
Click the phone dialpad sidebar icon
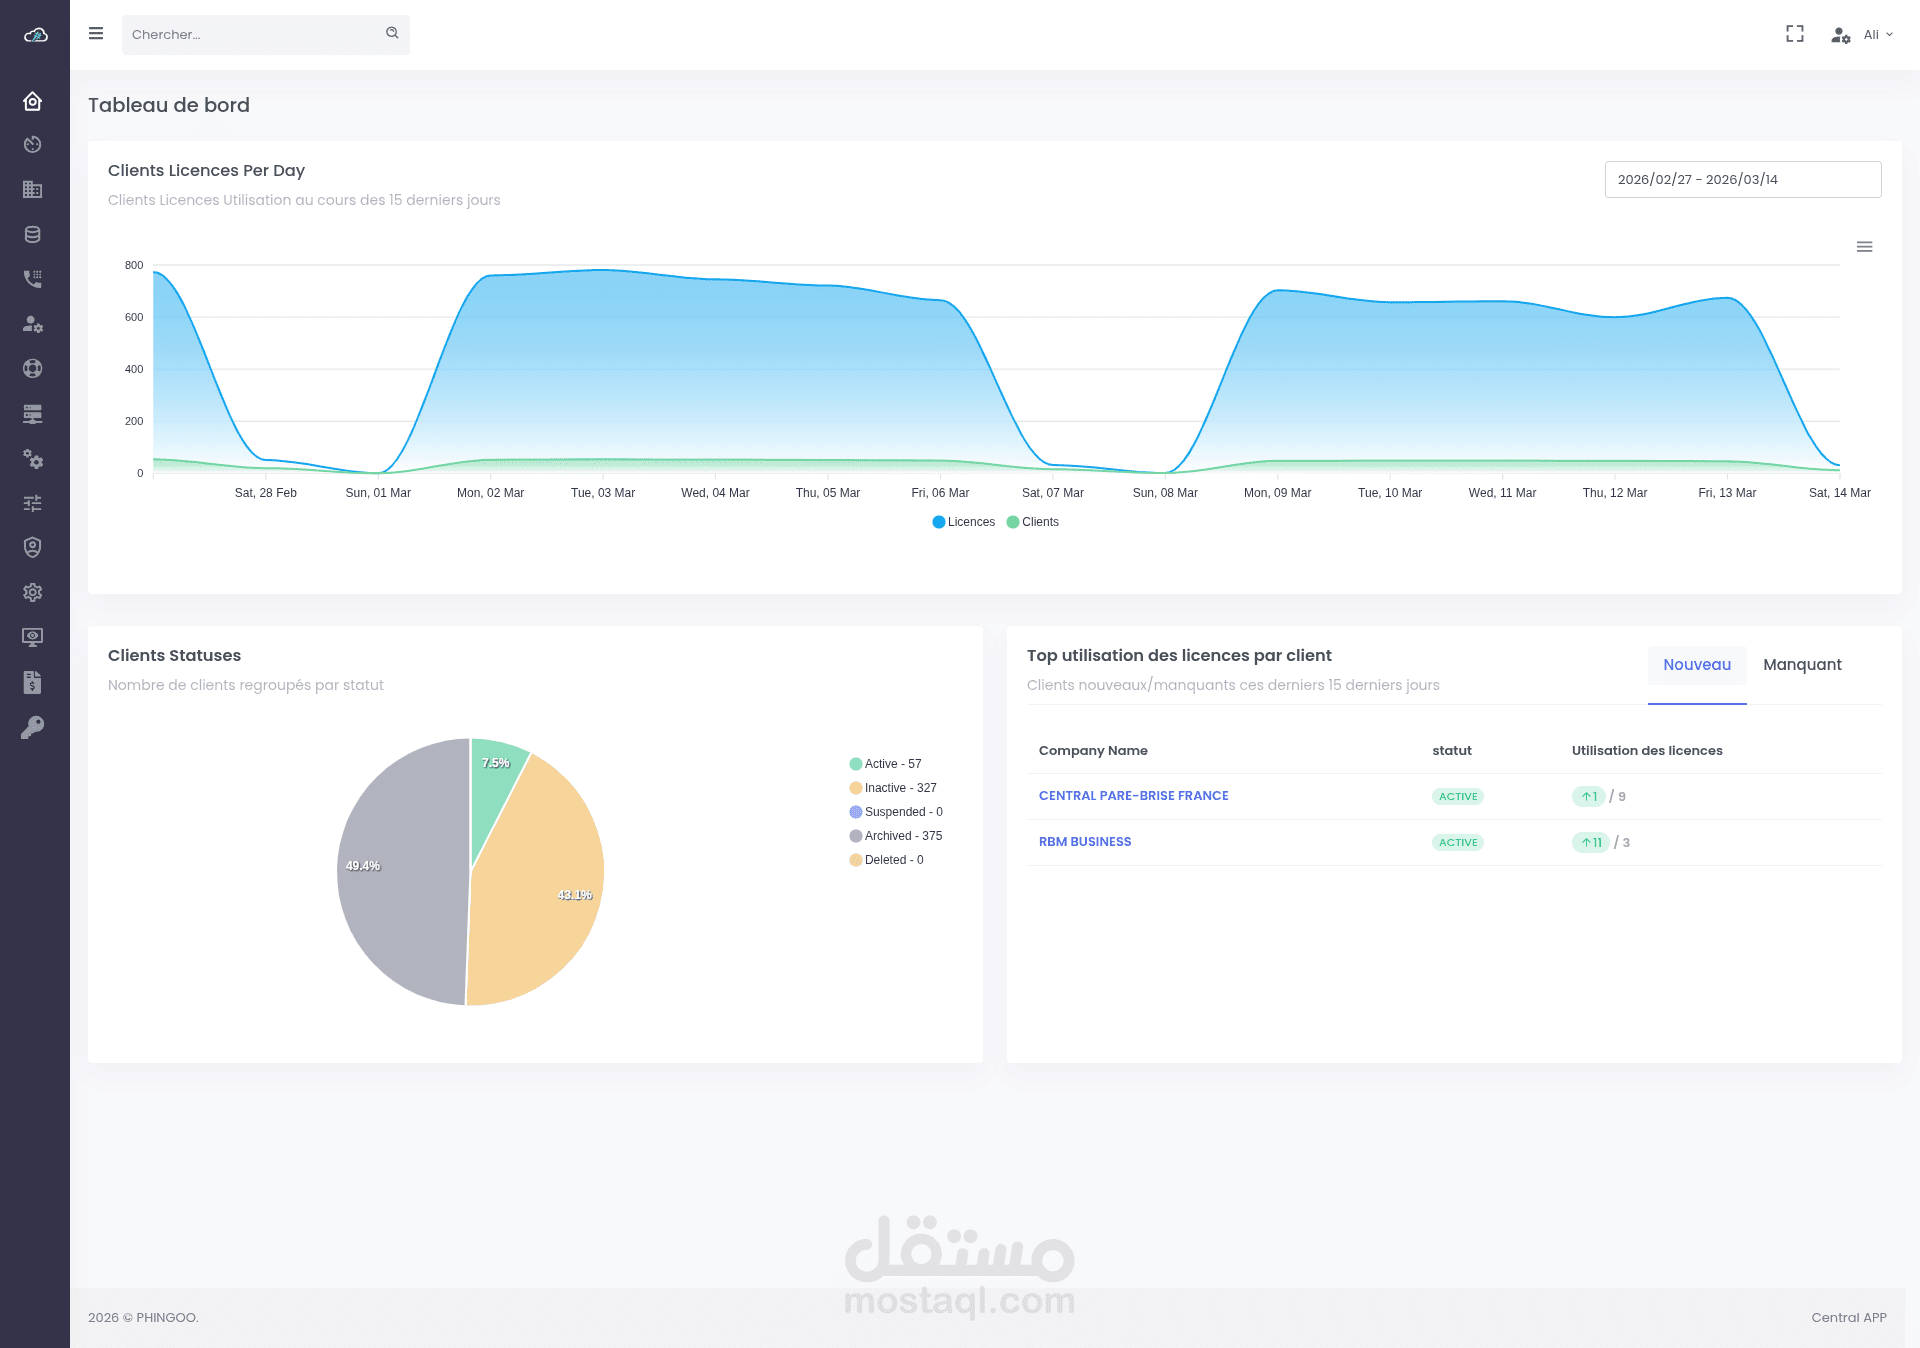click(33, 279)
